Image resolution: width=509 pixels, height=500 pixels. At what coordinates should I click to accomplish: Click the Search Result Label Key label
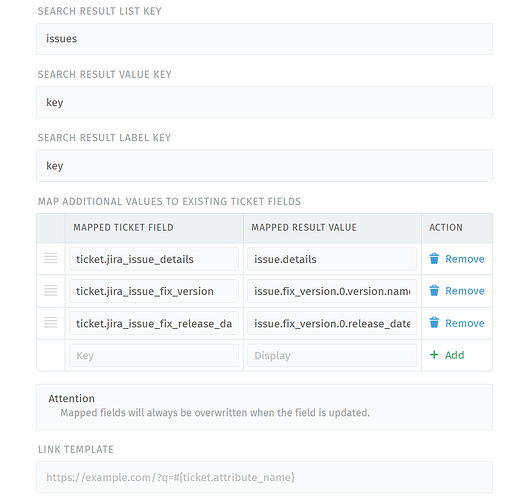pyautogui.click(x=104, y=138)
